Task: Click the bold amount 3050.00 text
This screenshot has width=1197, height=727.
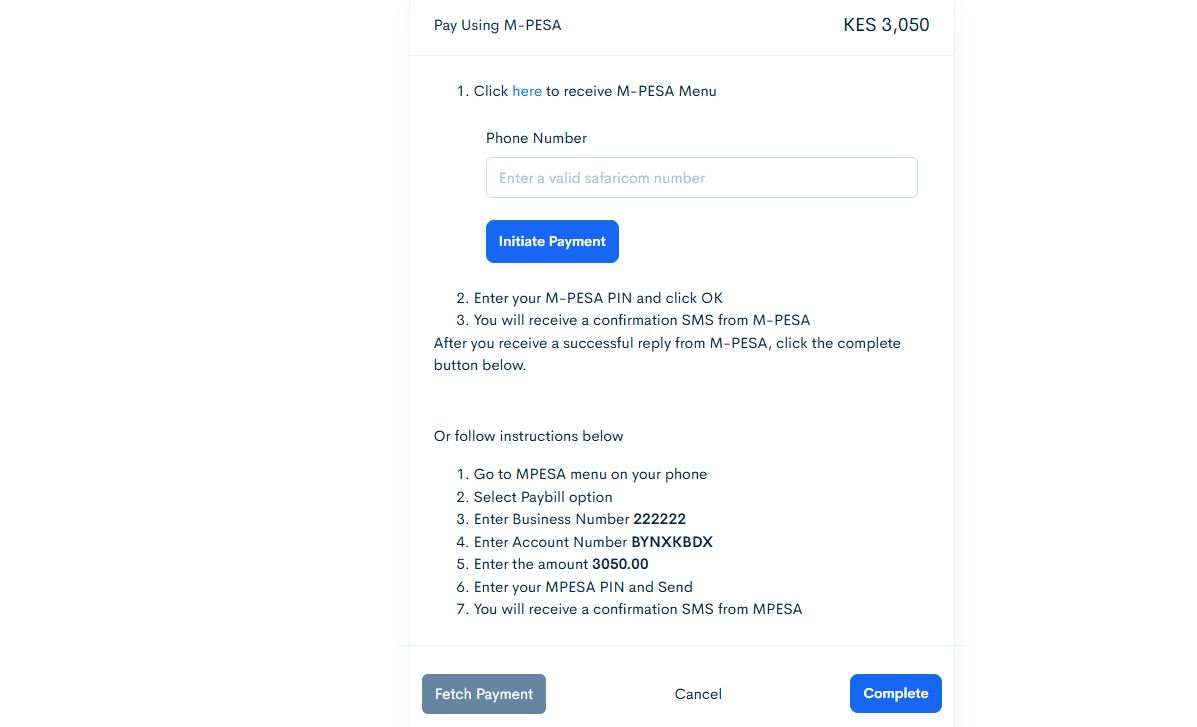Action: 620,564
